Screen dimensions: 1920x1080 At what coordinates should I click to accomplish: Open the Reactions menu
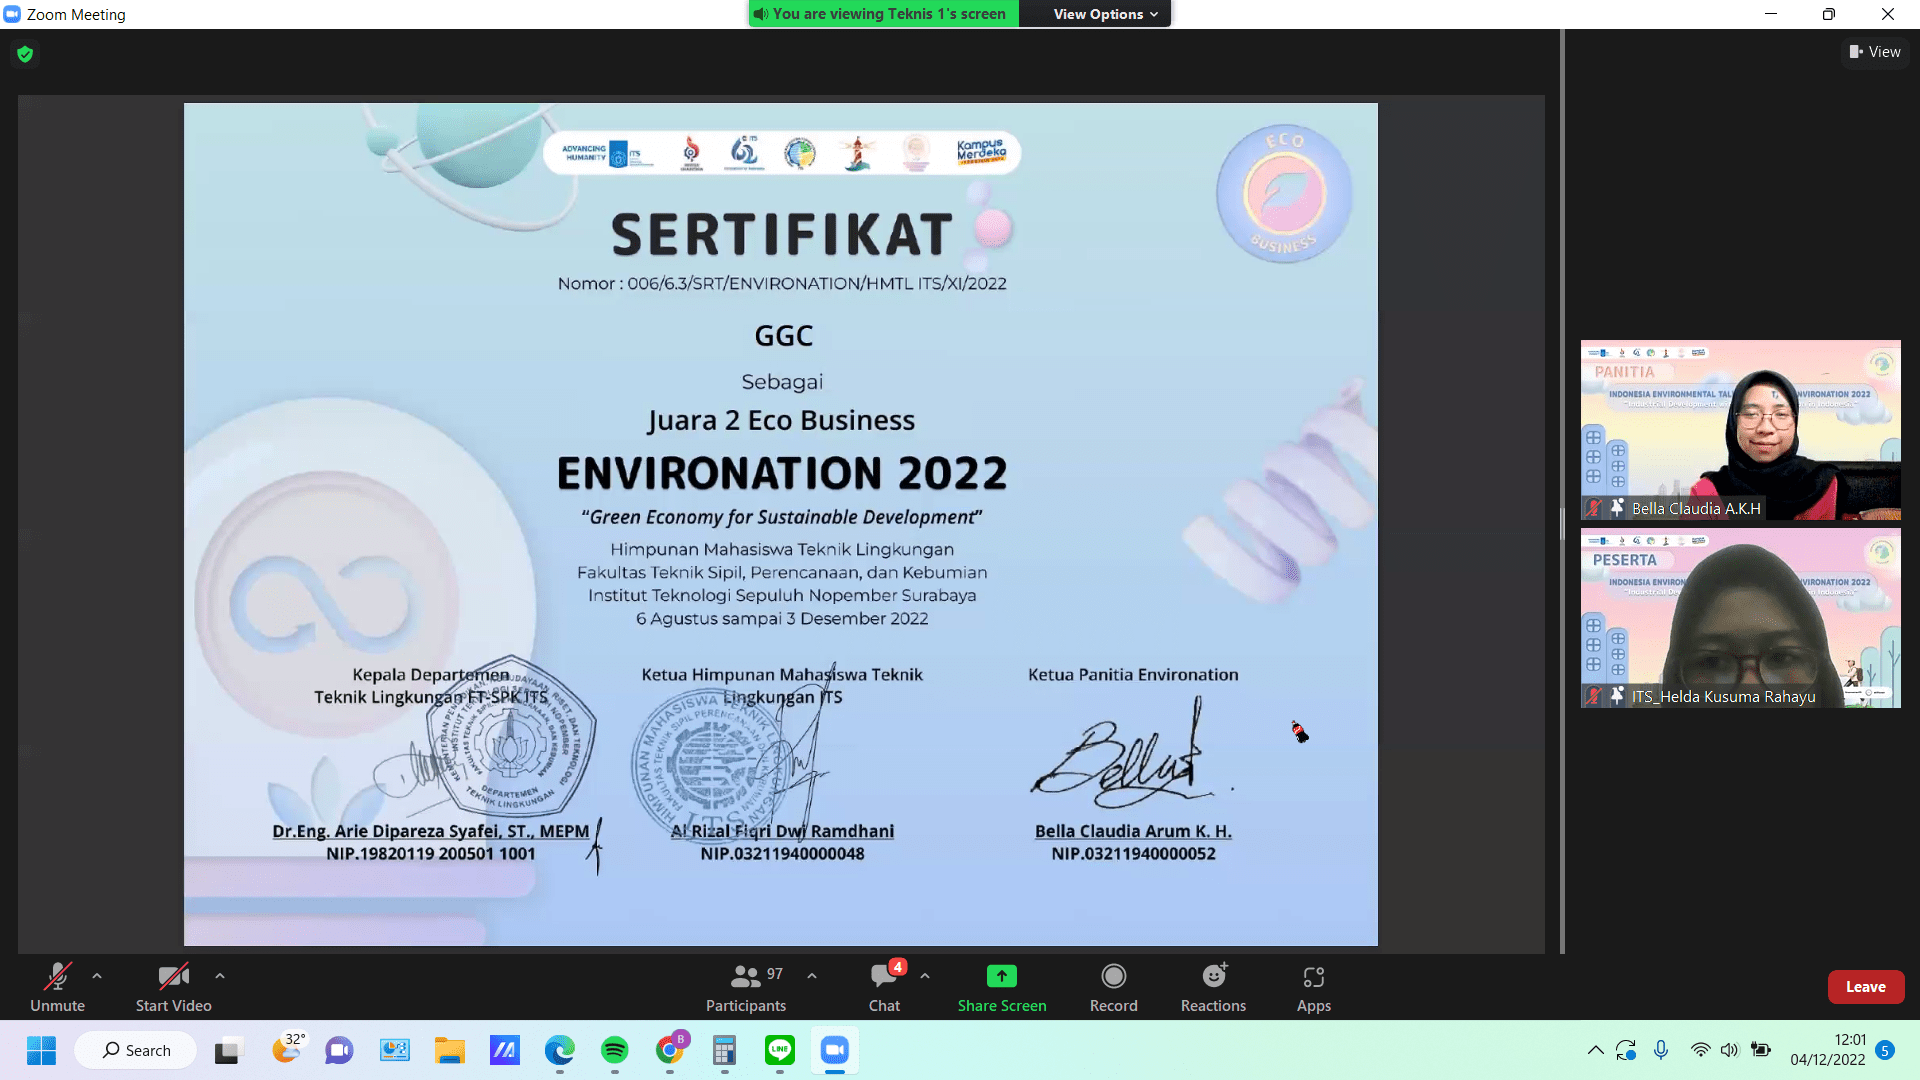[x=1213, y=988]
